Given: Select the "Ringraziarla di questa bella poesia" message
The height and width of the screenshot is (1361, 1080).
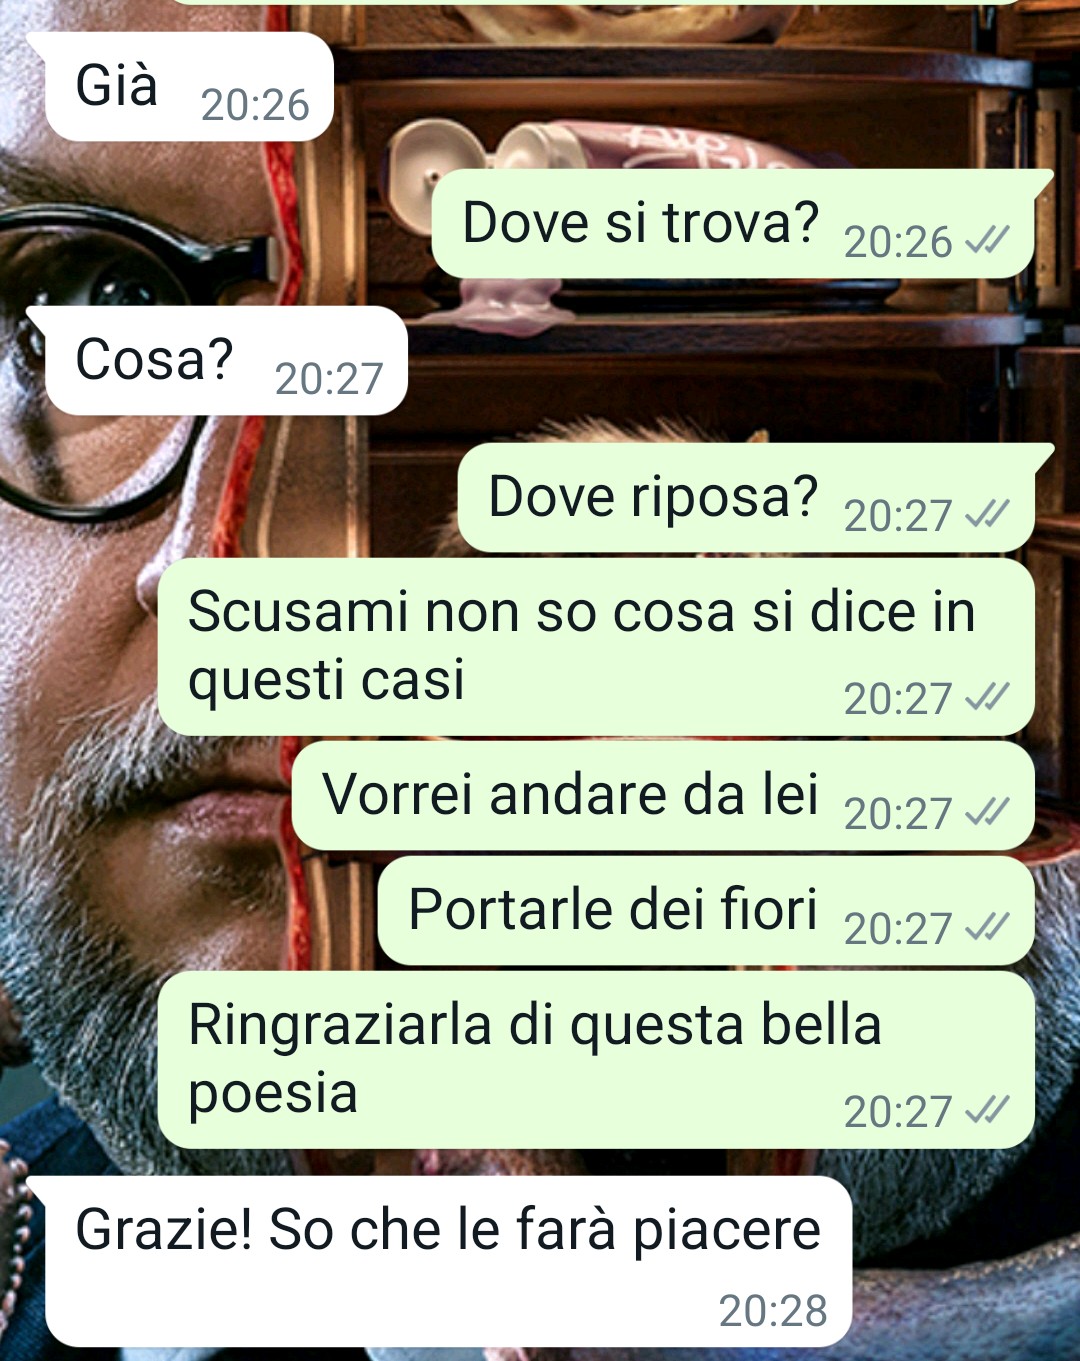Looking at the screenshot, I should point(596,1060).
